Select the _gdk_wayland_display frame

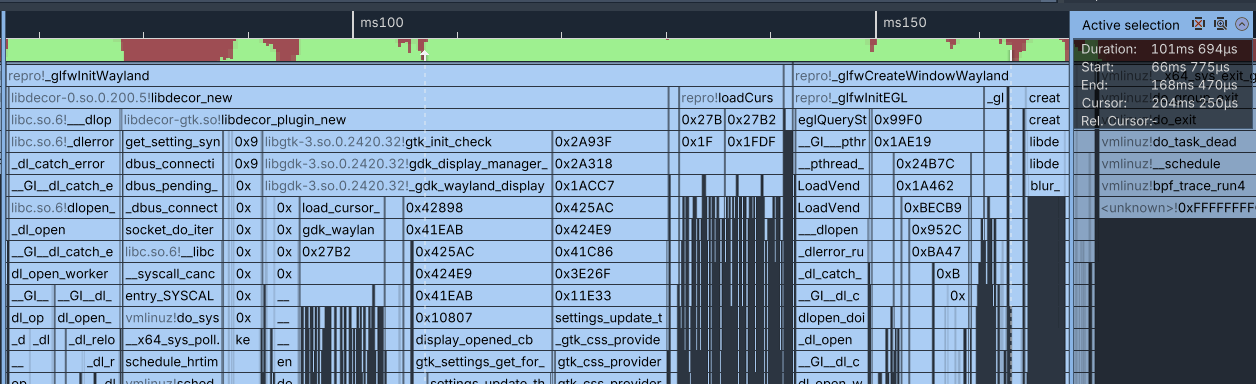[407, 186]
